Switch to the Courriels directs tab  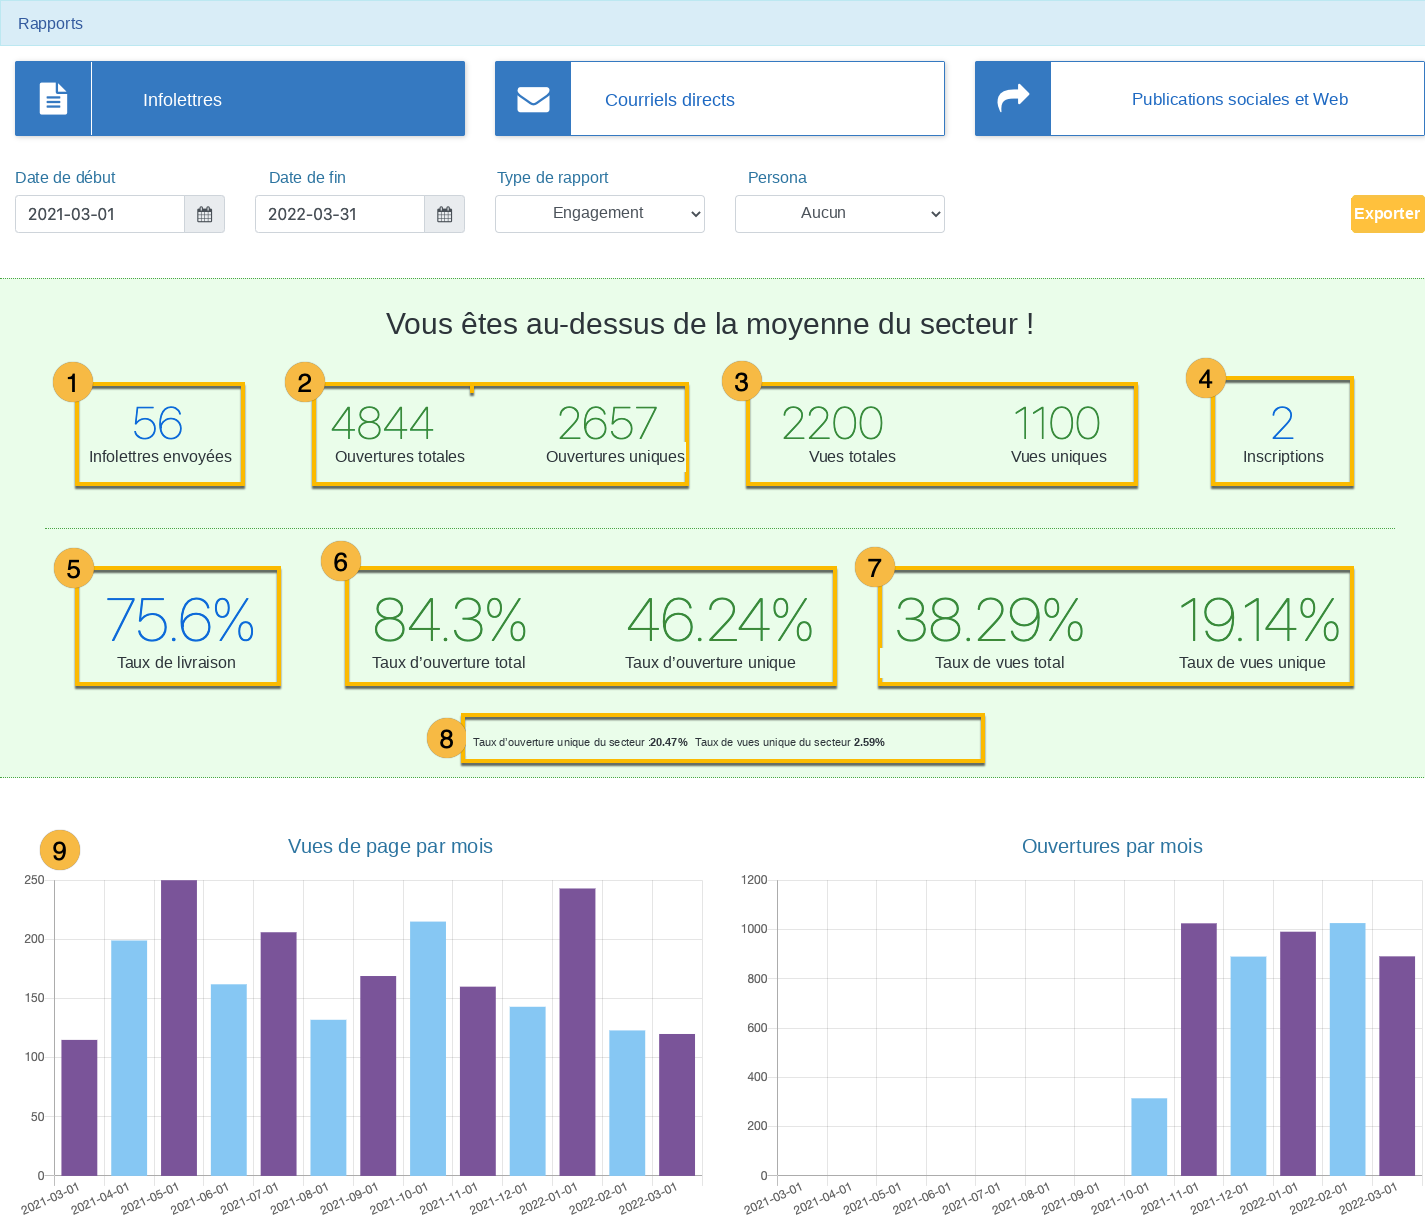tap(720, 99)
